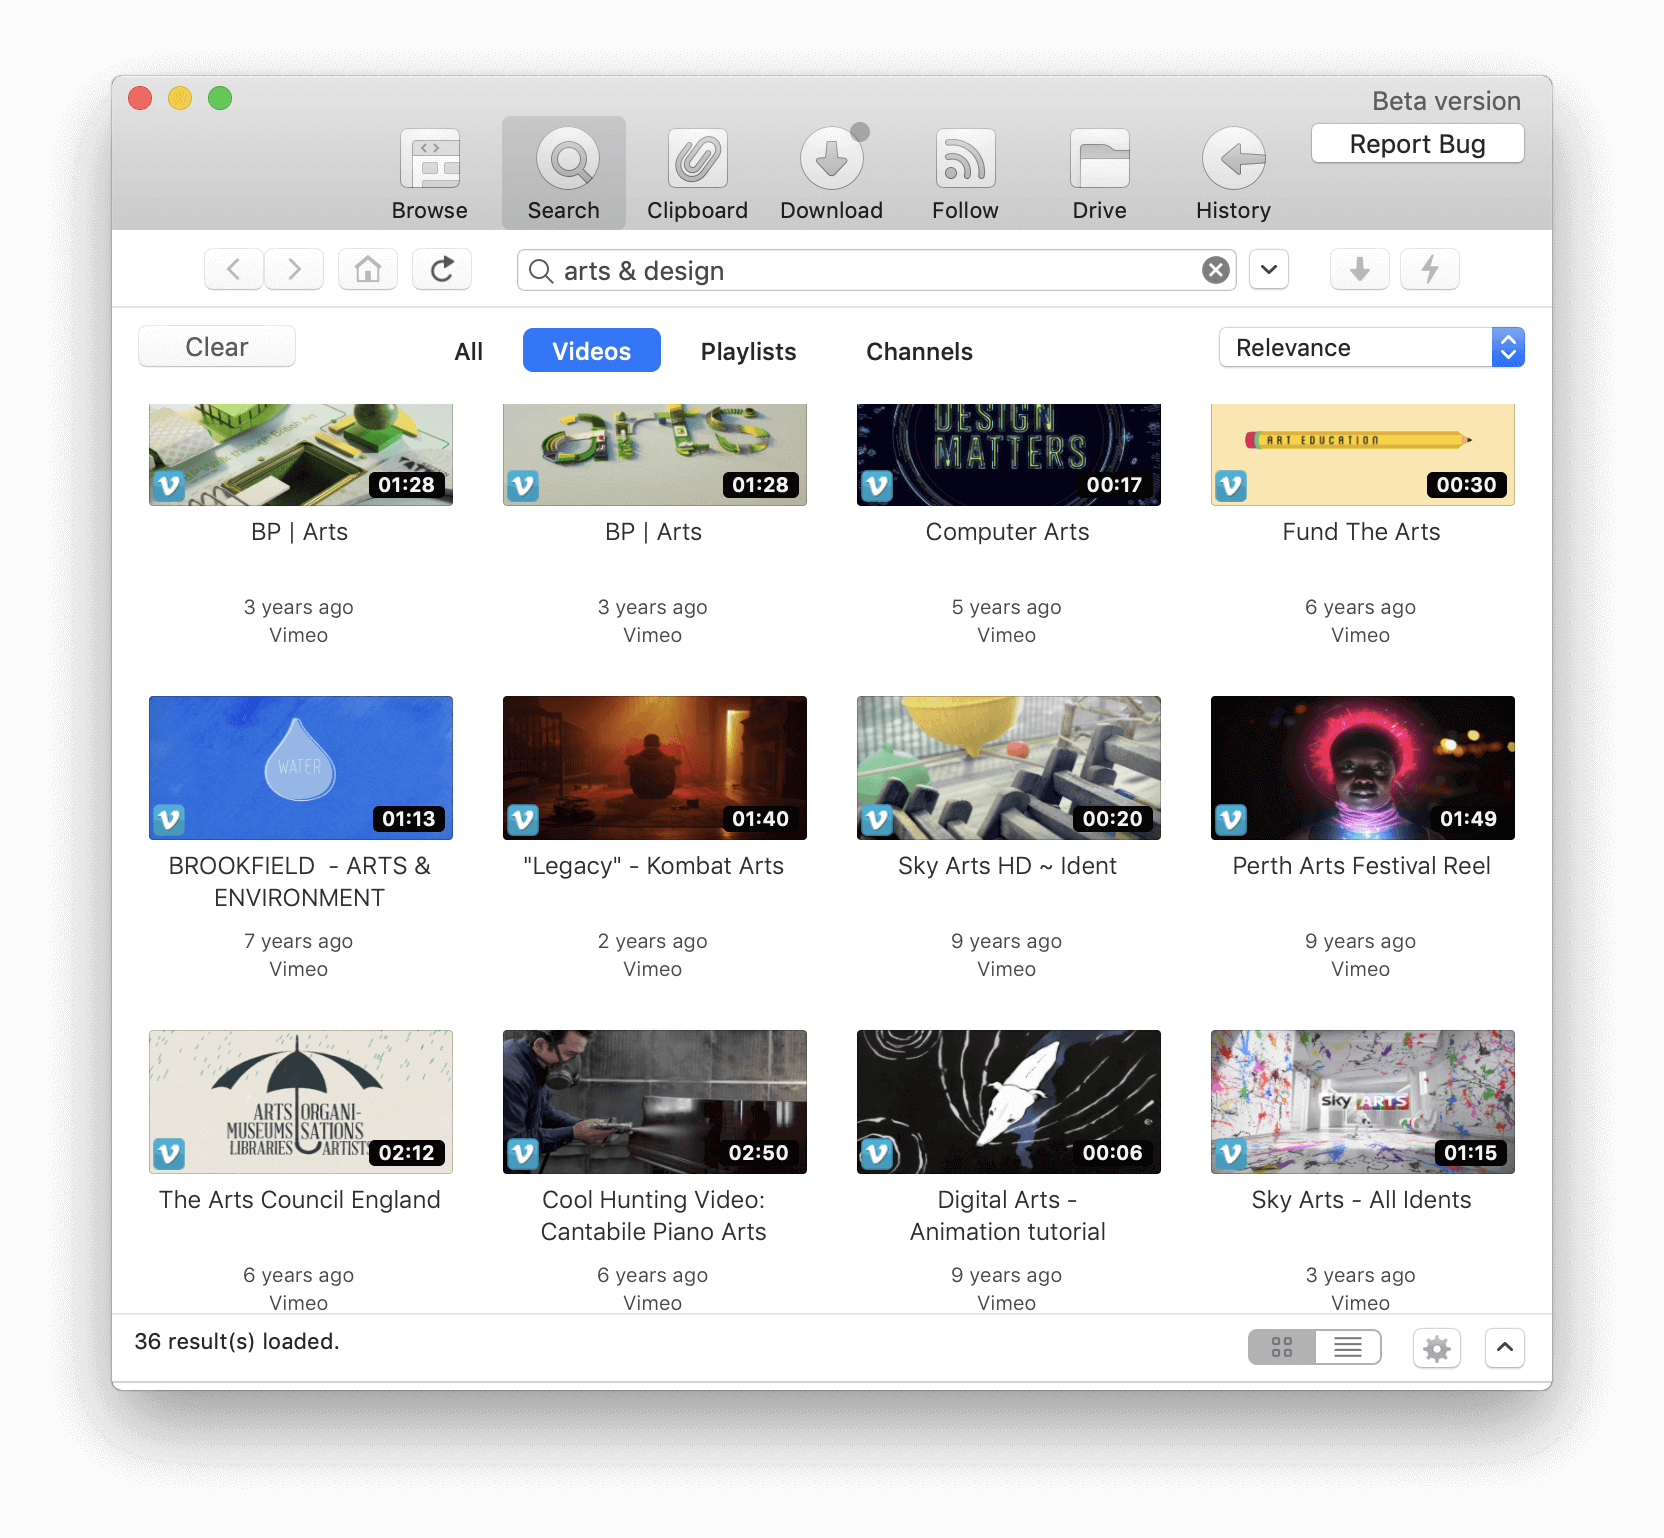Click the Home navigation icon
The width and height of the screenshot is (1664, 1538).
368,269
